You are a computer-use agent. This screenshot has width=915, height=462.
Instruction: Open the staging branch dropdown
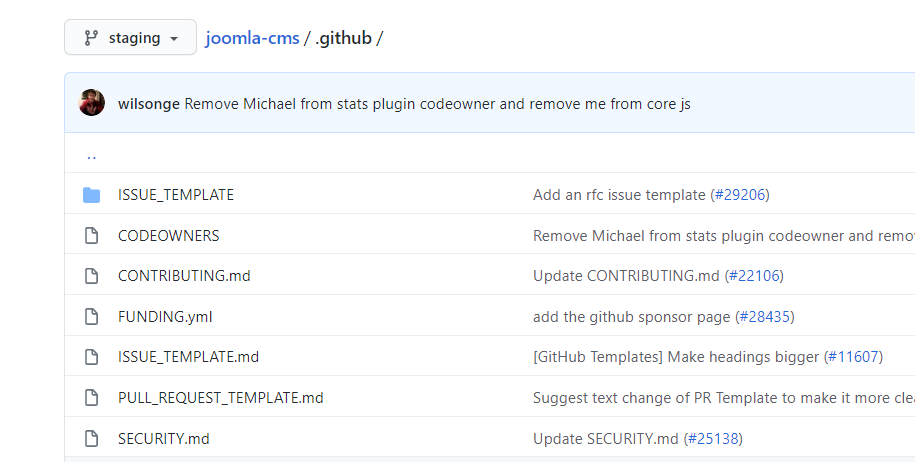[x=130, y=37]
